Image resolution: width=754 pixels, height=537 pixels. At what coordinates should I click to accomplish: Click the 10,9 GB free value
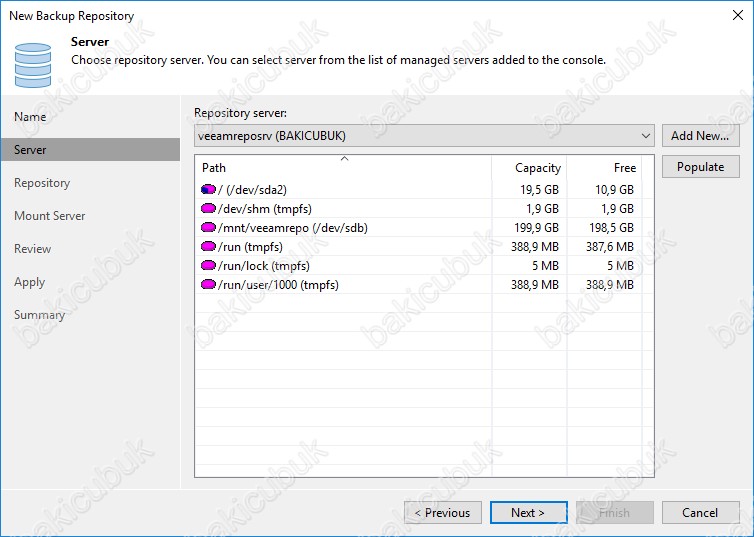614,190
